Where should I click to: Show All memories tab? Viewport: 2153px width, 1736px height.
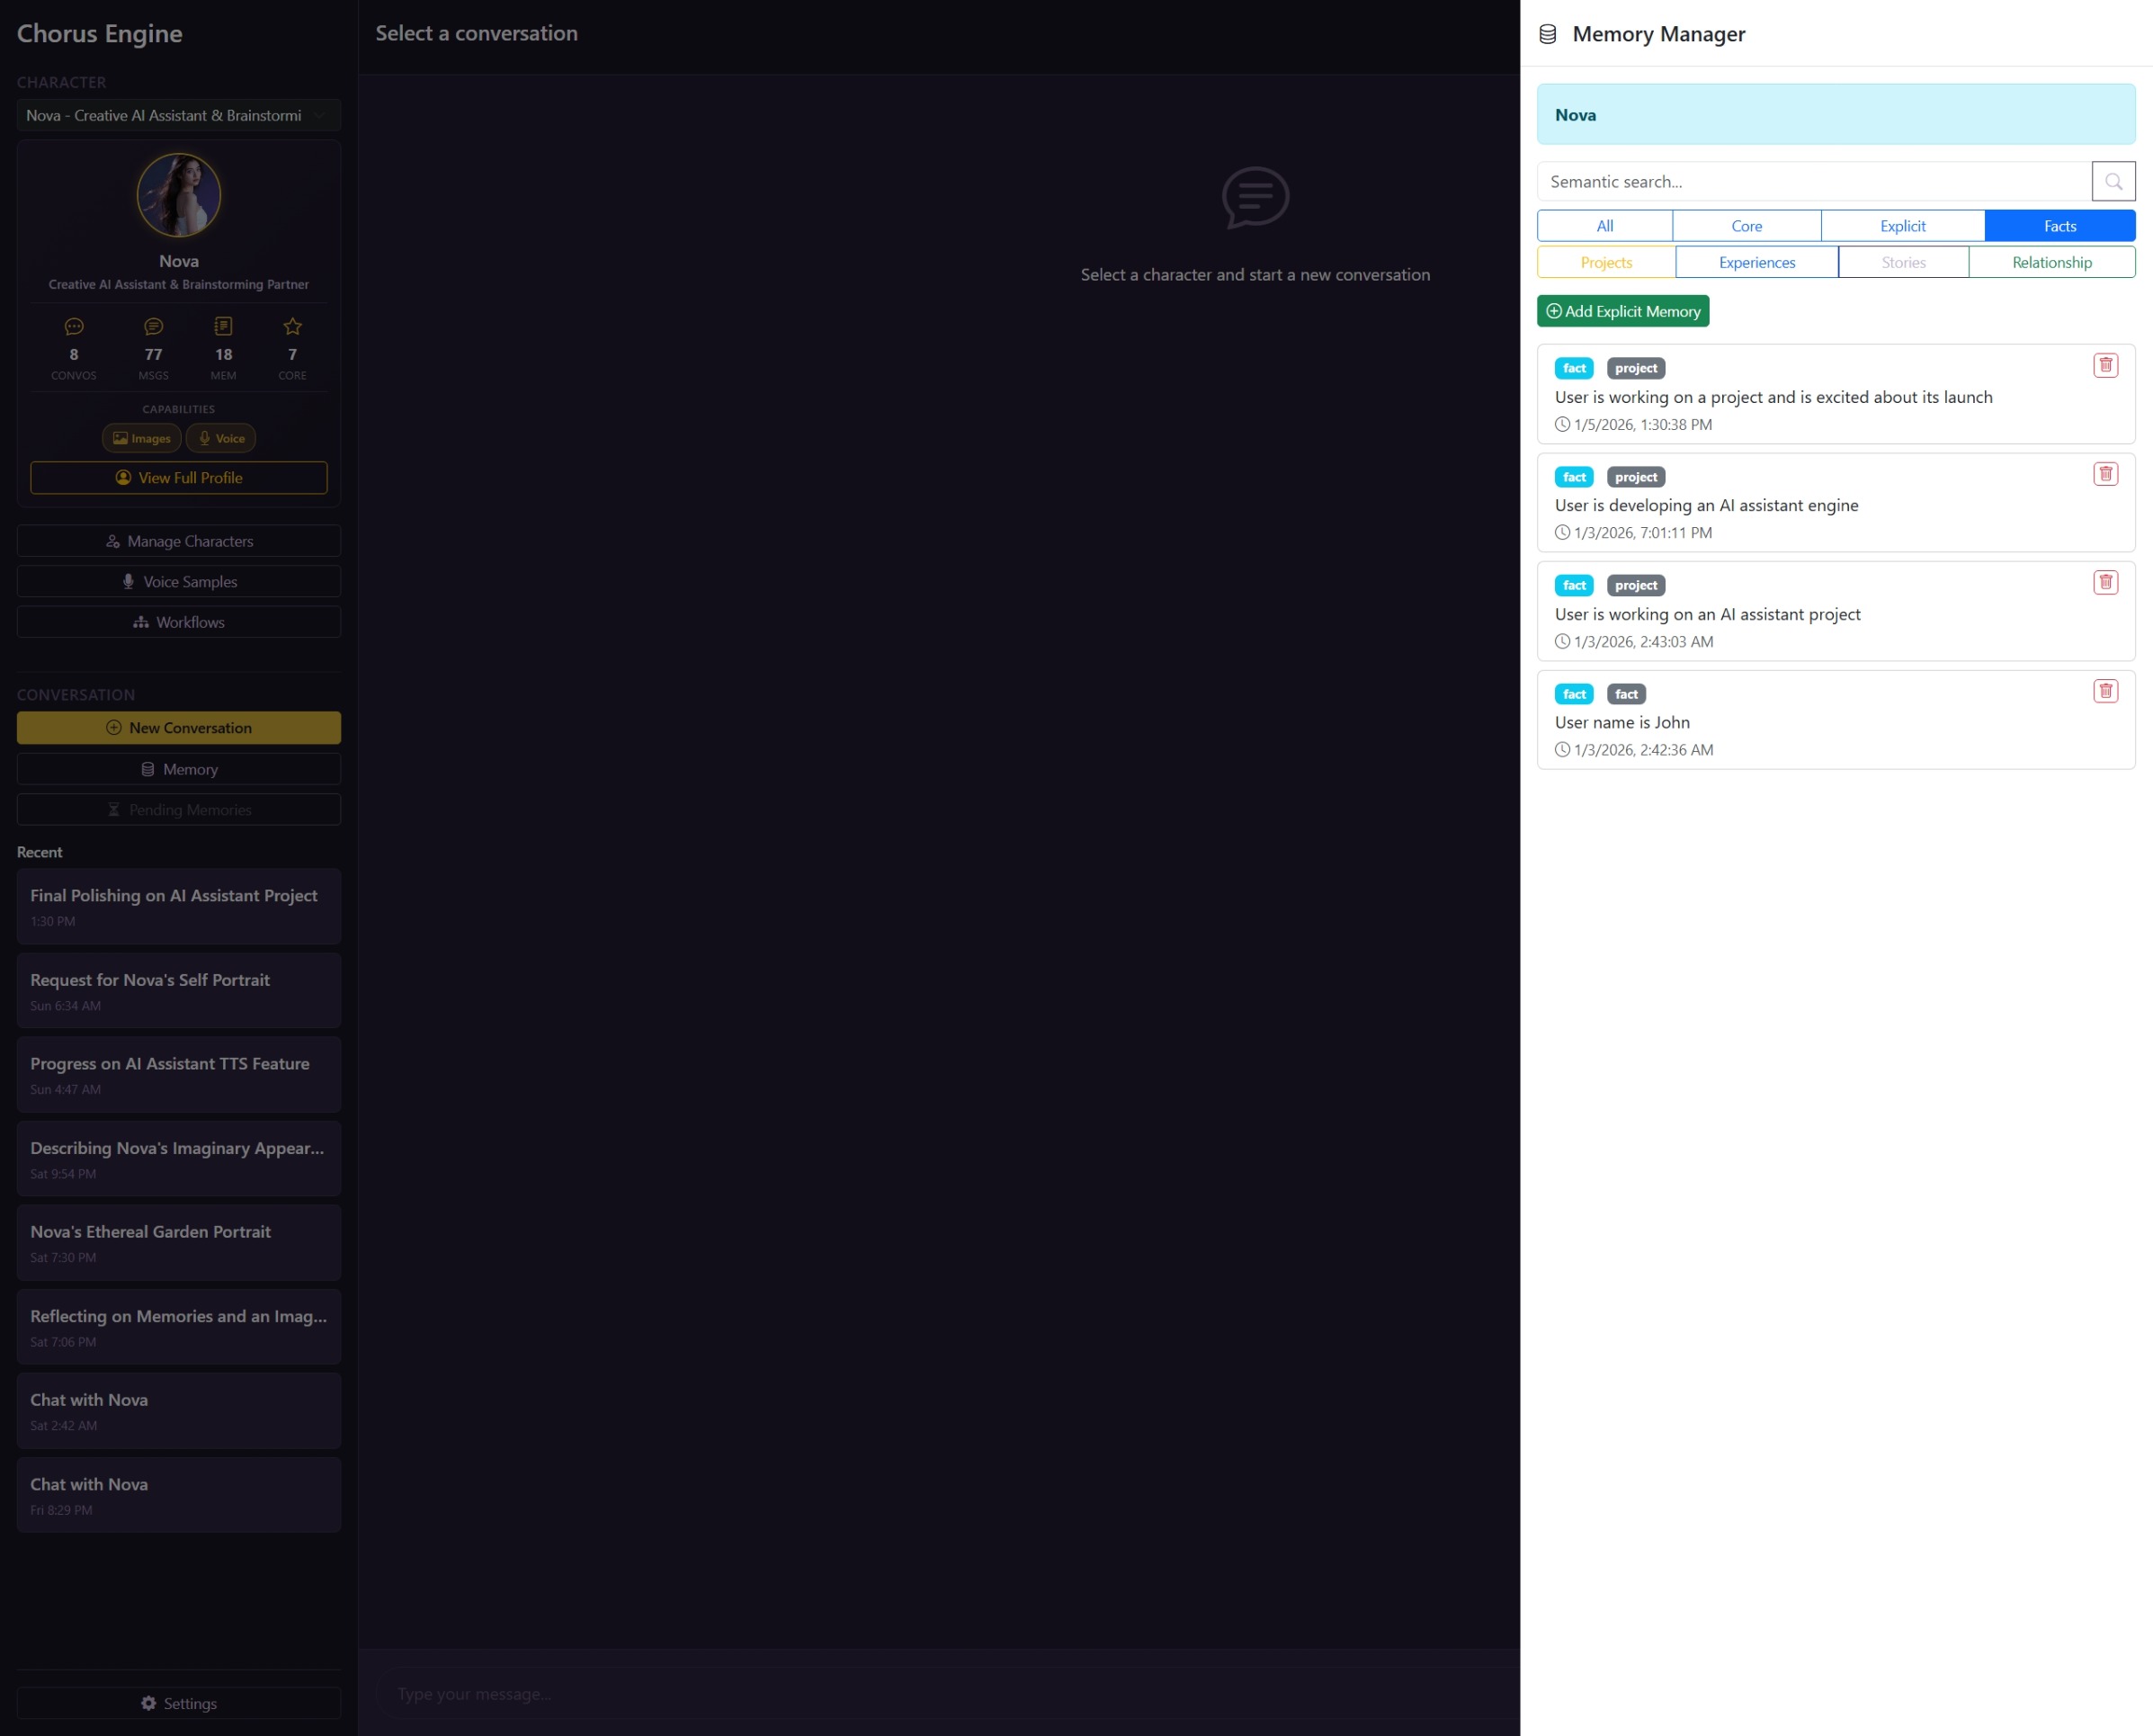[x=1604, y=226]
